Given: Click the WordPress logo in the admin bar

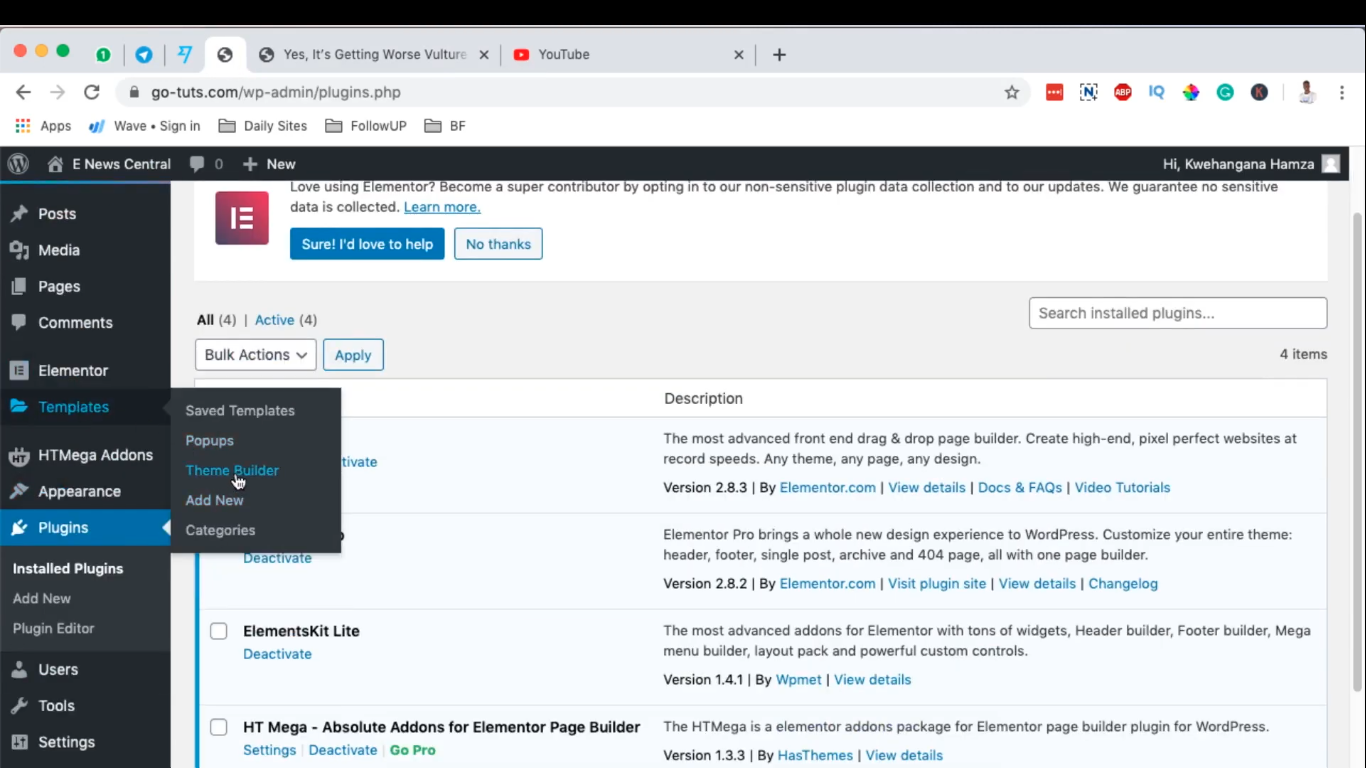Looking at the screenshot, I should (18, 164).
